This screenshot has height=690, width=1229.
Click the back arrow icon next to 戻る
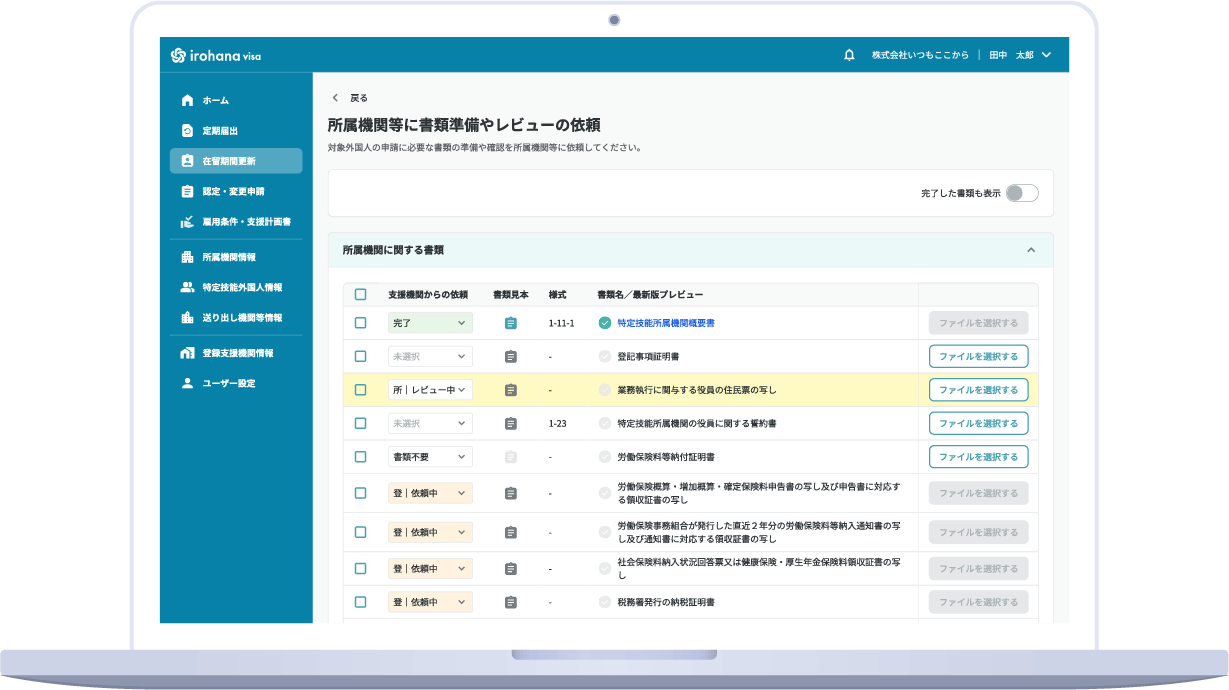click(335, 98)
